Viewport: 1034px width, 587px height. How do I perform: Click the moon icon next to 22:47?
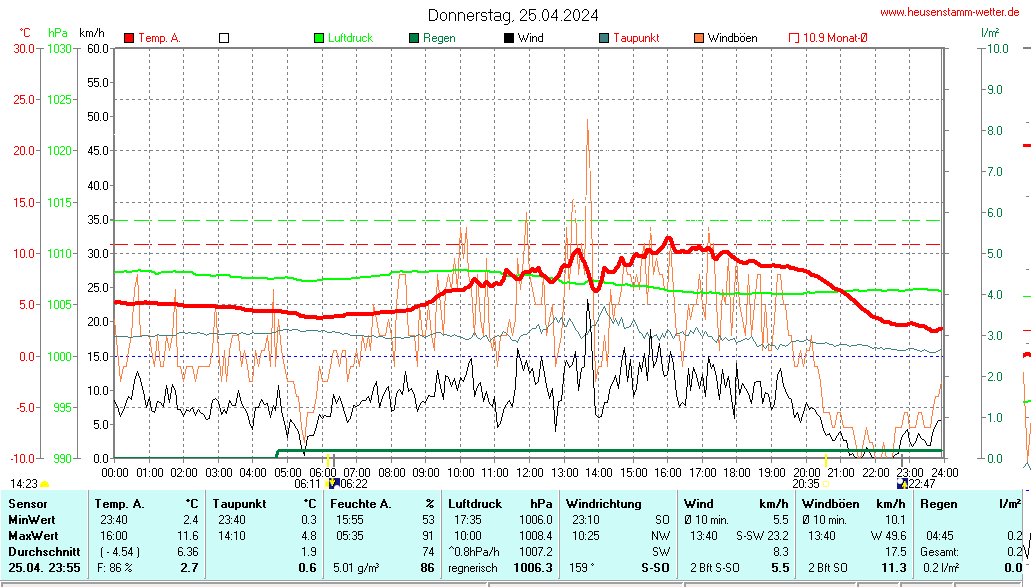[902, 483]
